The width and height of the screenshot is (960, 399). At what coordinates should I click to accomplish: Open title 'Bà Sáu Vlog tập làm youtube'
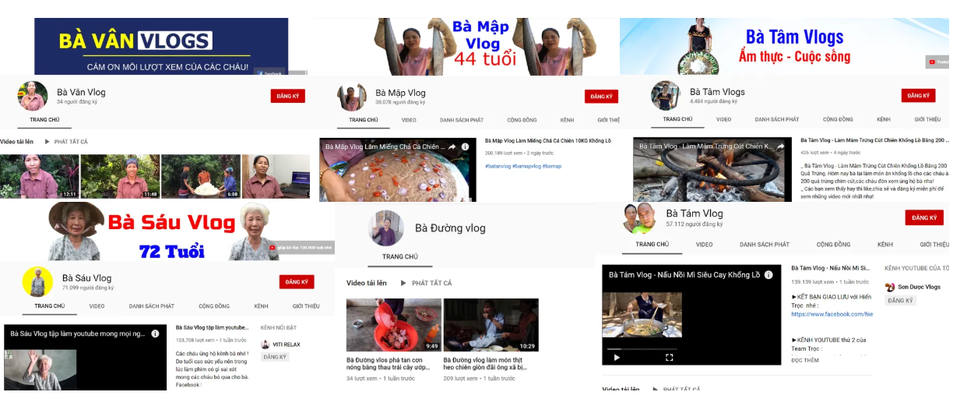click(212, 328)
